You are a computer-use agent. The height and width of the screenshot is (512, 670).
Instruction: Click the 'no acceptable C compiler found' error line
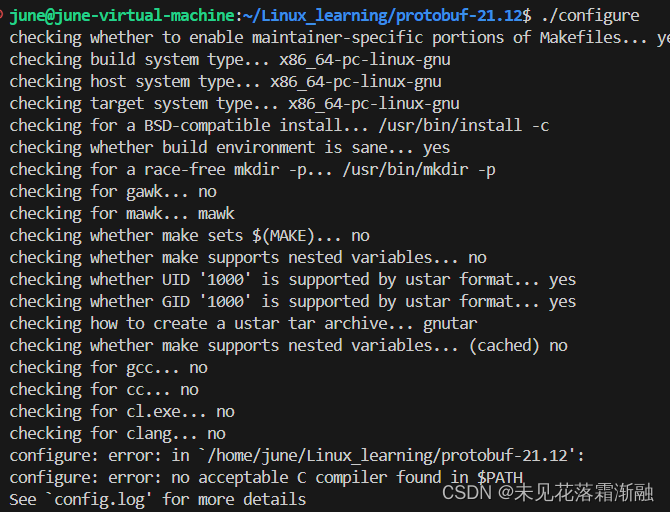pyautogui.click(x=266, y=478)
